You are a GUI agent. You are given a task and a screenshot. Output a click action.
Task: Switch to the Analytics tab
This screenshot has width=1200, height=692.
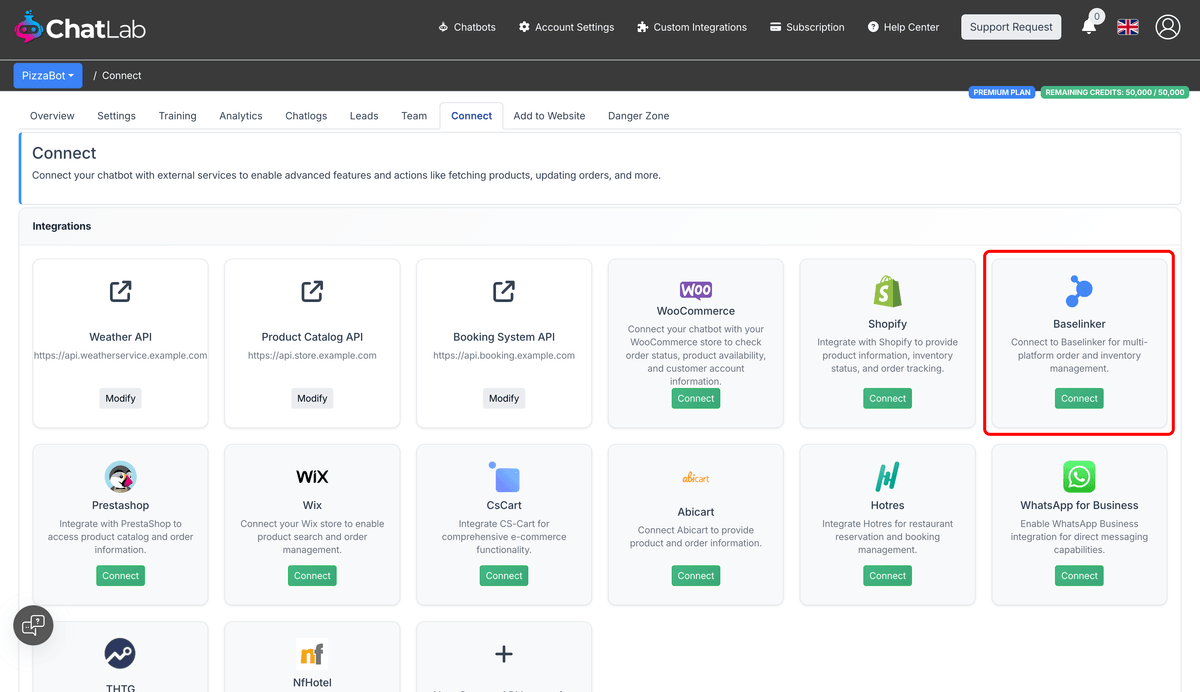(x=240, y=116)
